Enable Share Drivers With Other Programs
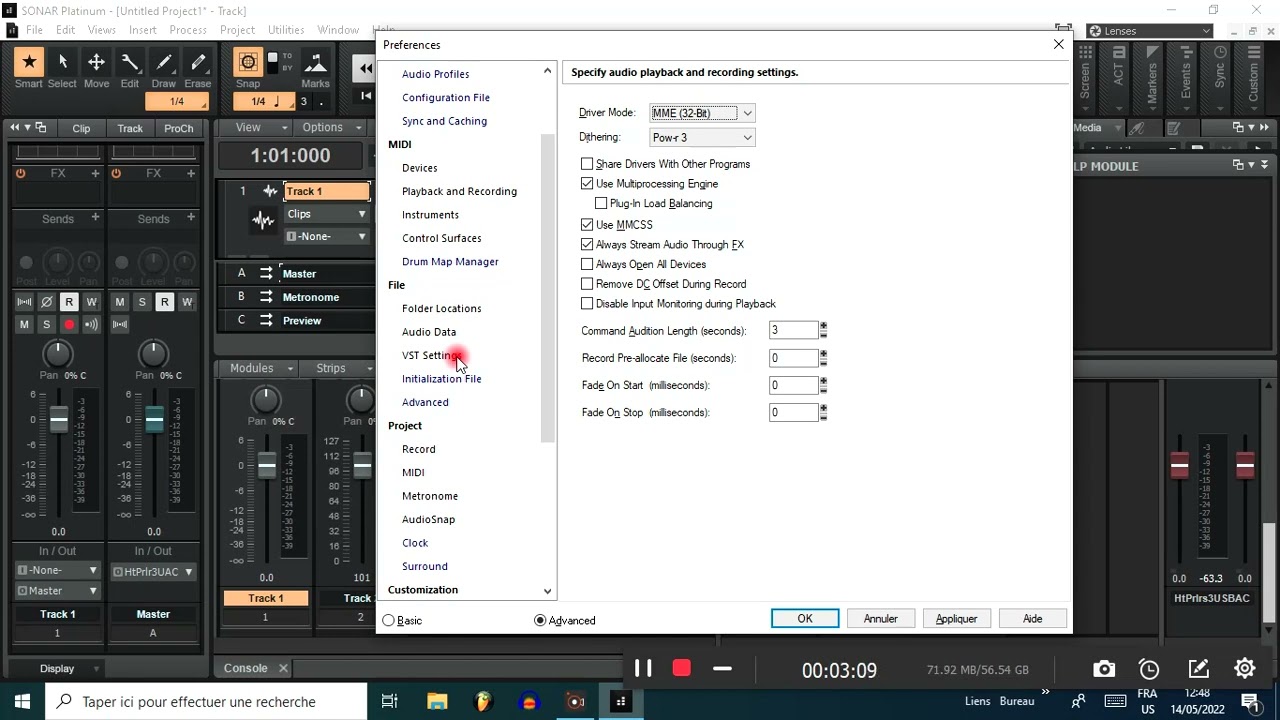1280x720 pixels. (587, 164)
